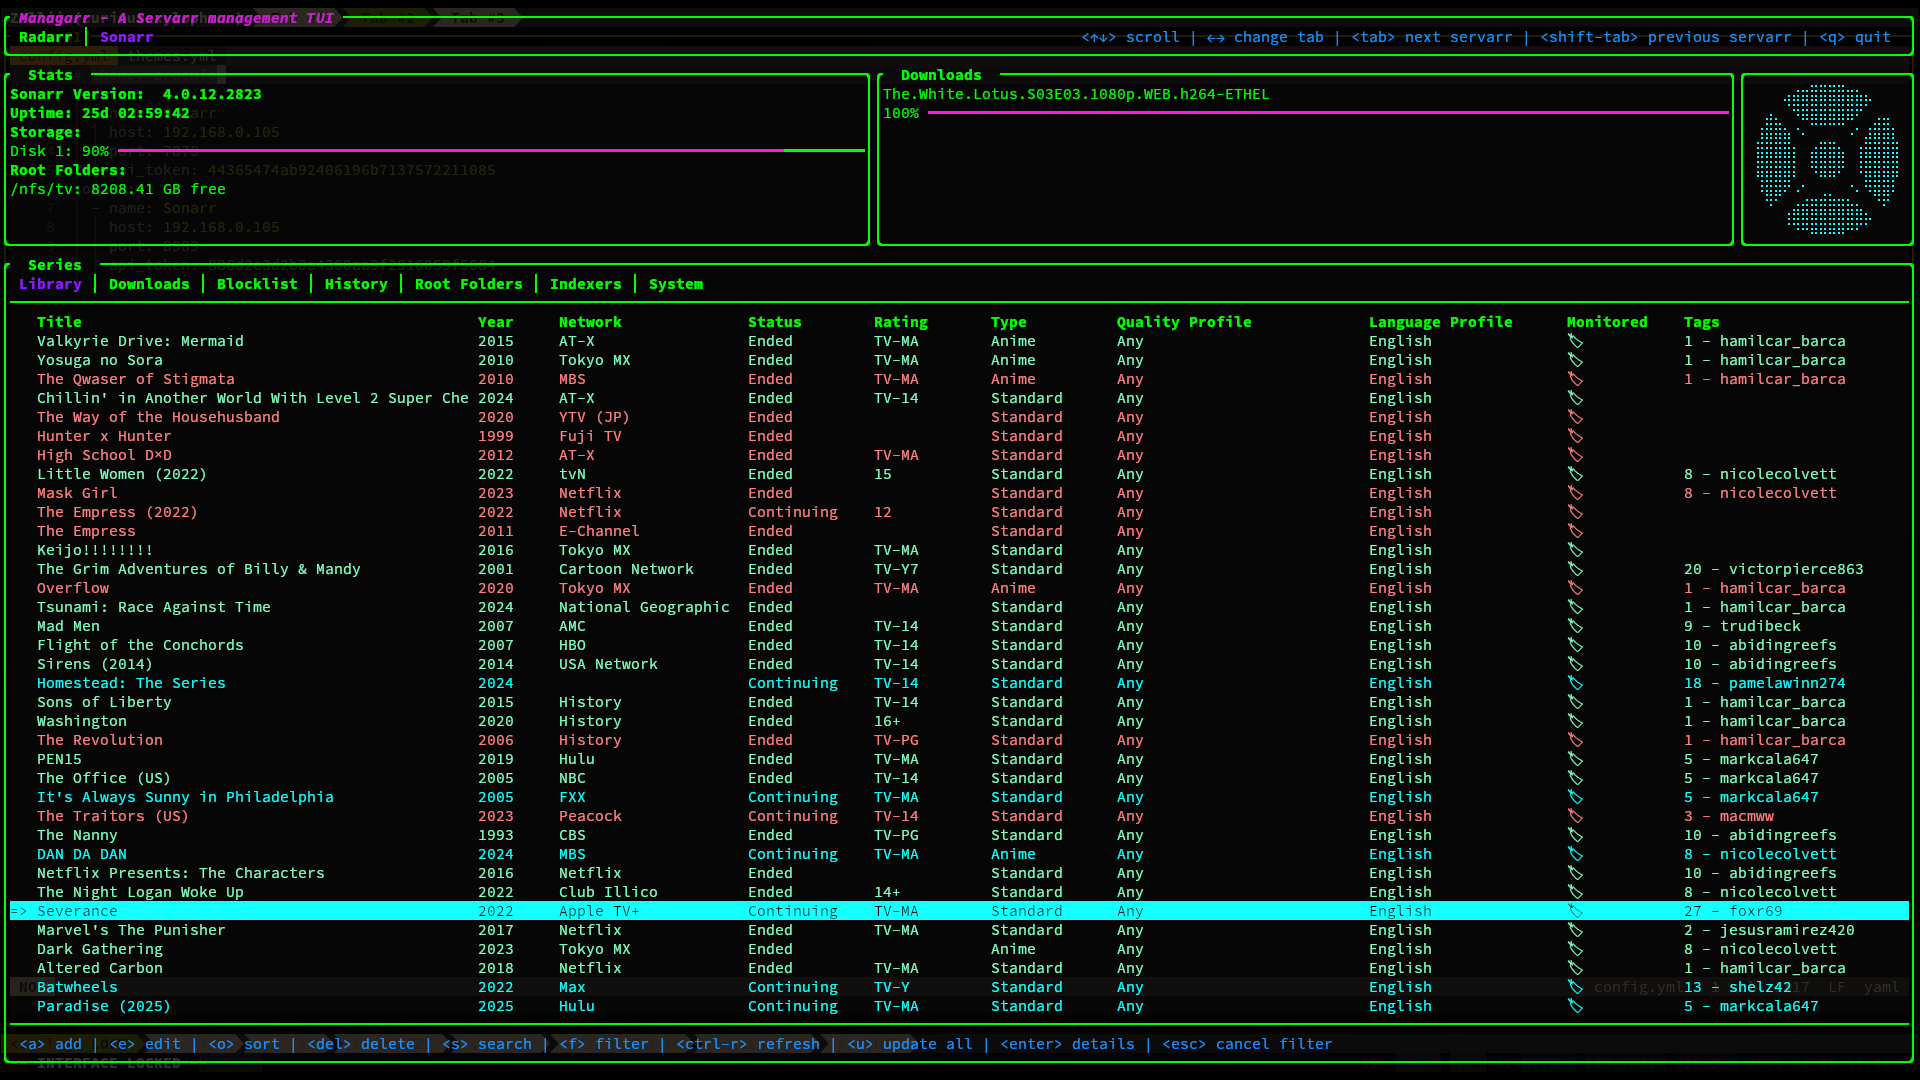
Task: Click the monitored icon for Overflow
Action: click(x=1575, y=588)
